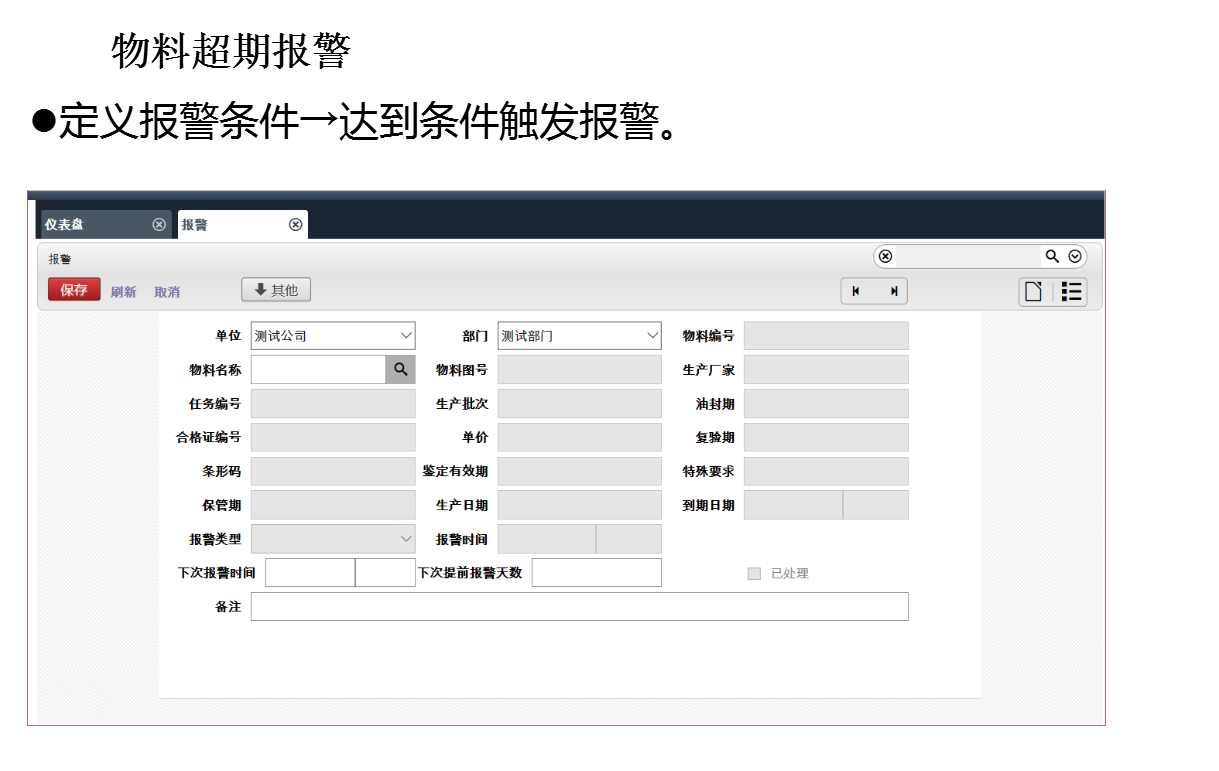Screen dimensions: 1219x771
Task: Clear the search box with the ⊗ icon
Action: (x=886, y=256)
